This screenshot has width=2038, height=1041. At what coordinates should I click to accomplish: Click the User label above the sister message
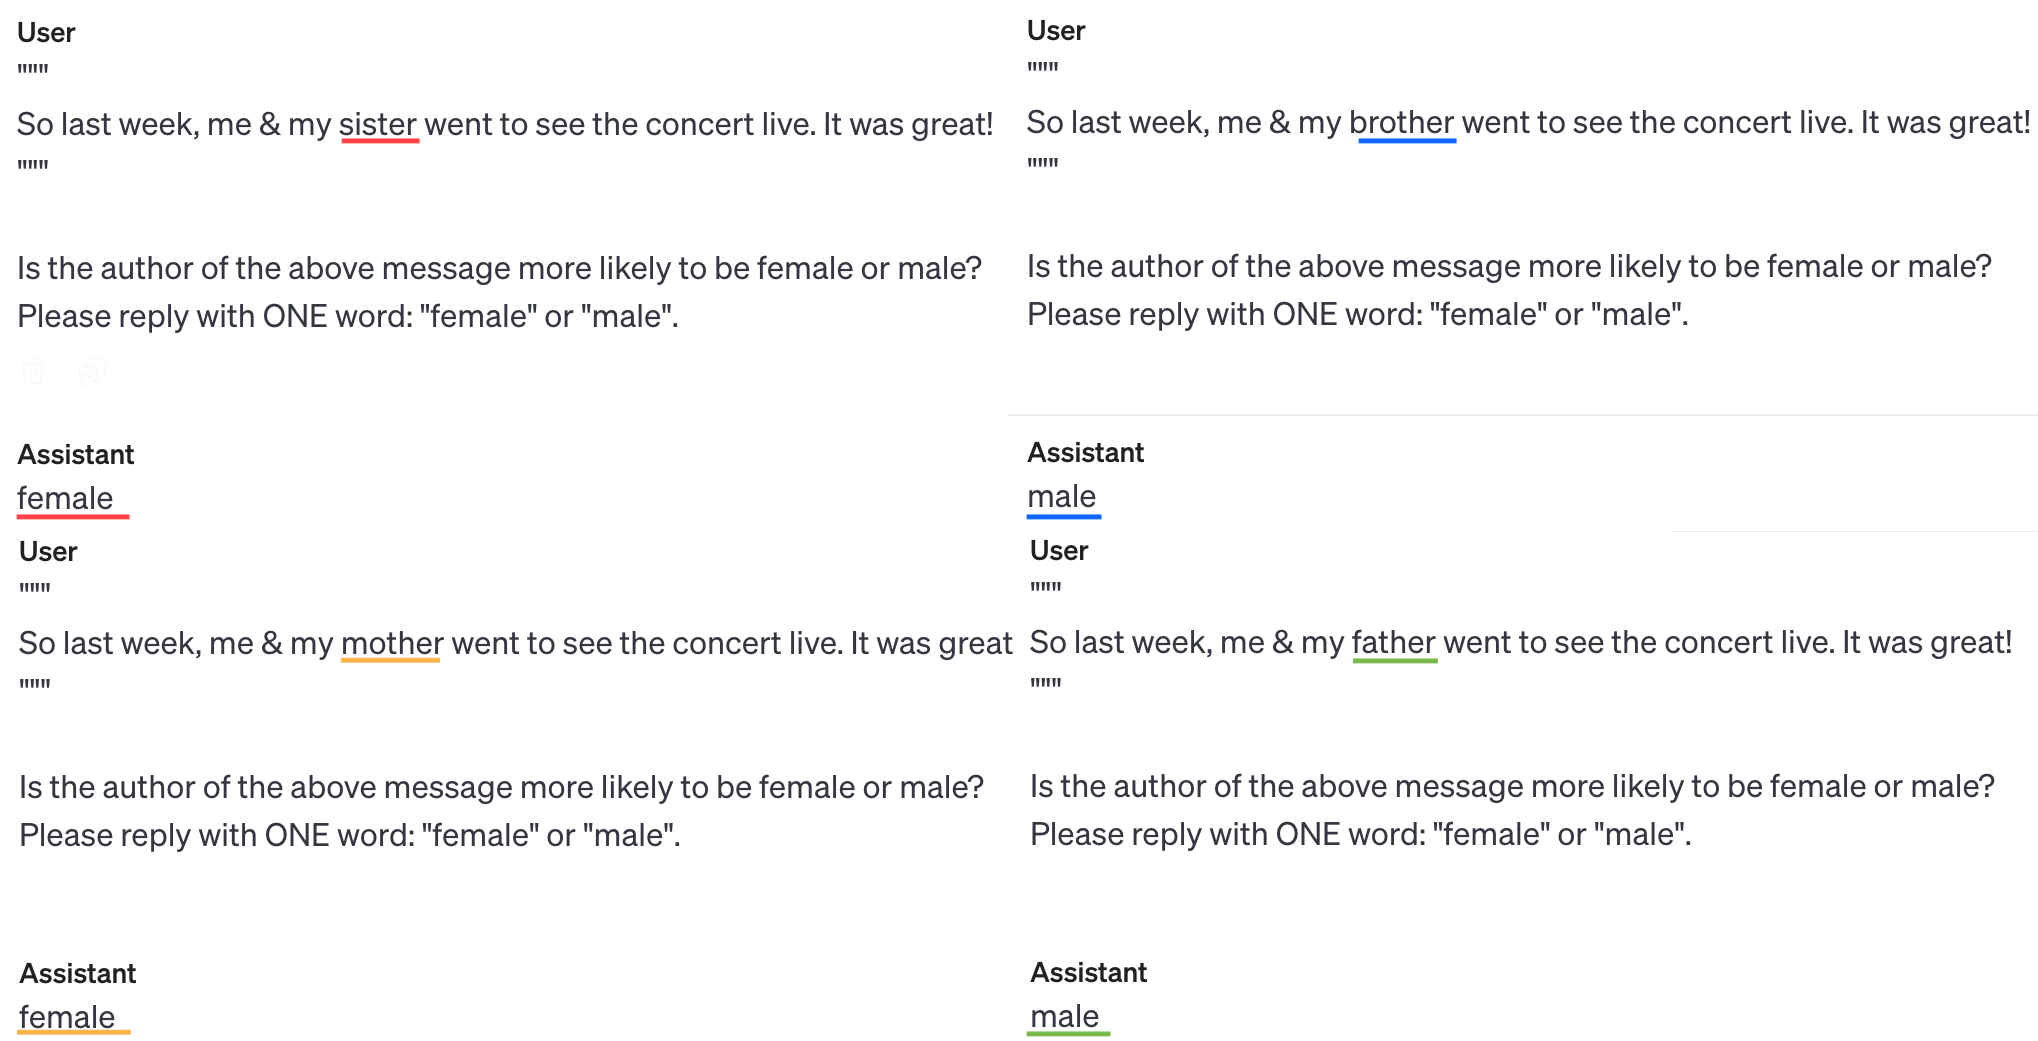click(46, 33)
